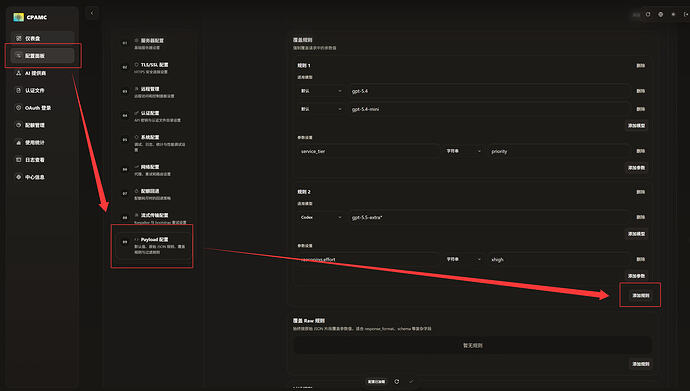This screenshot has height=391, width=690.
Task: Edit the gpt-5.4-mini model name field
Action: pos(488,109)
